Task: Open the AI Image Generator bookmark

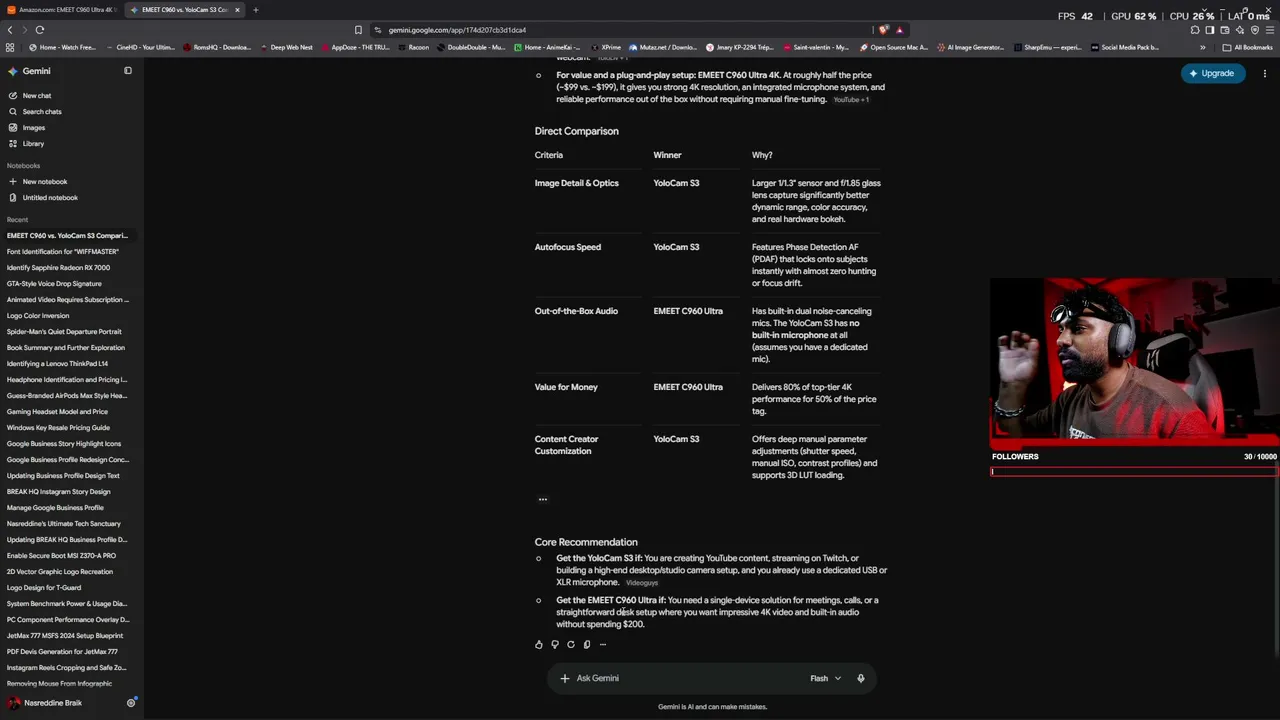Action: (970, 47)
